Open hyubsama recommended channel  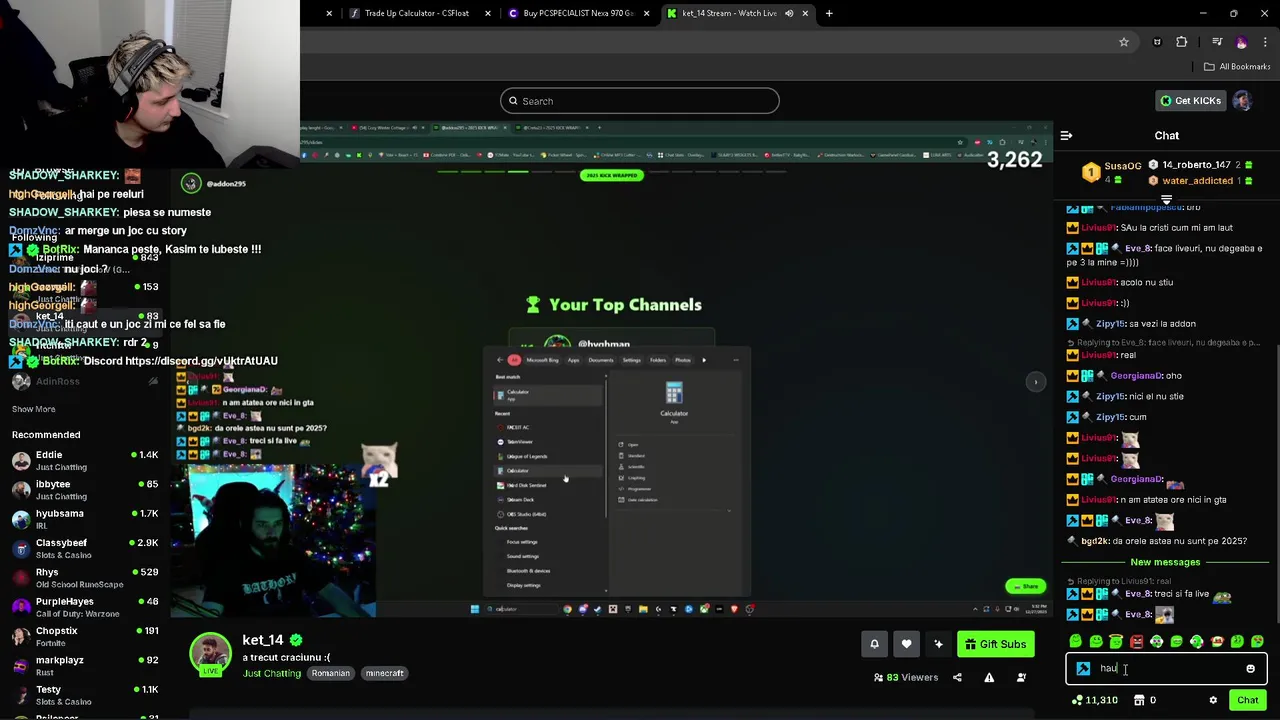[x=84, y=520]
